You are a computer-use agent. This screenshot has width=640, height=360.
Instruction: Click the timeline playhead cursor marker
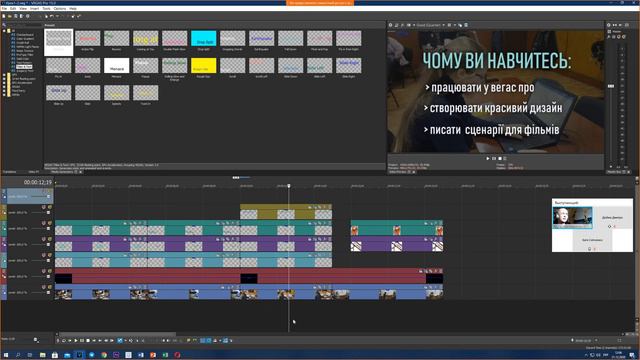289,186
